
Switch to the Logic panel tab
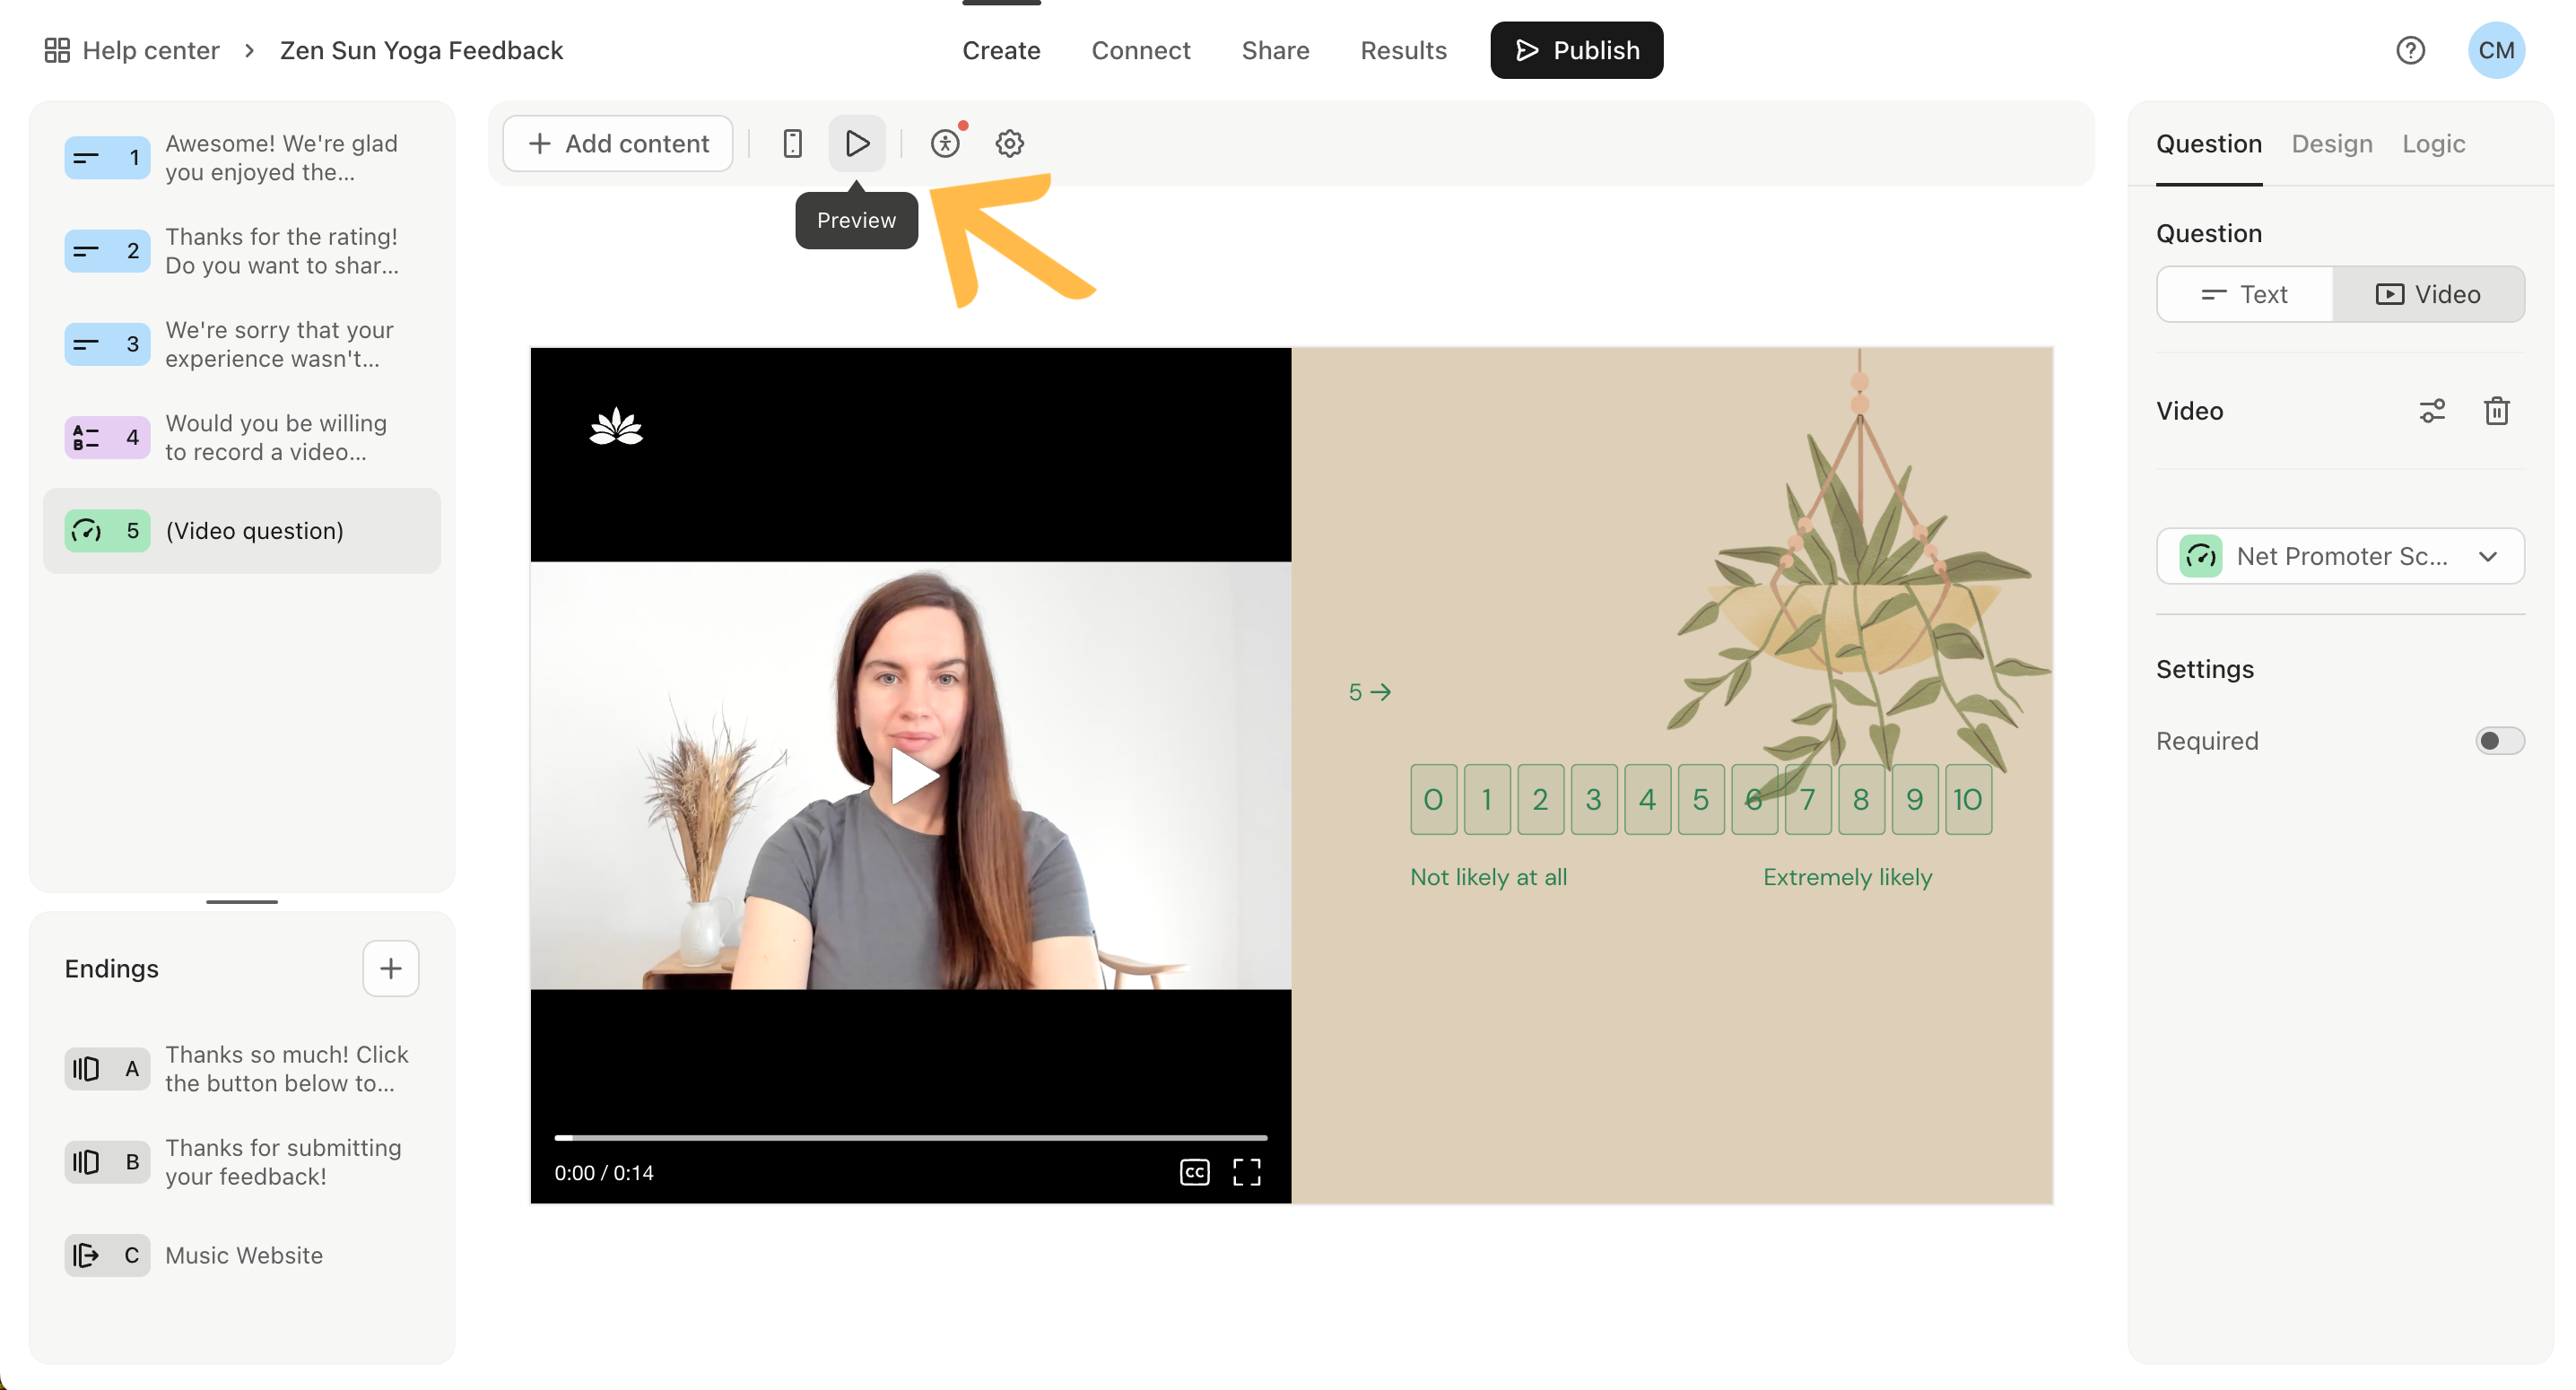(x=2433, y=143)
